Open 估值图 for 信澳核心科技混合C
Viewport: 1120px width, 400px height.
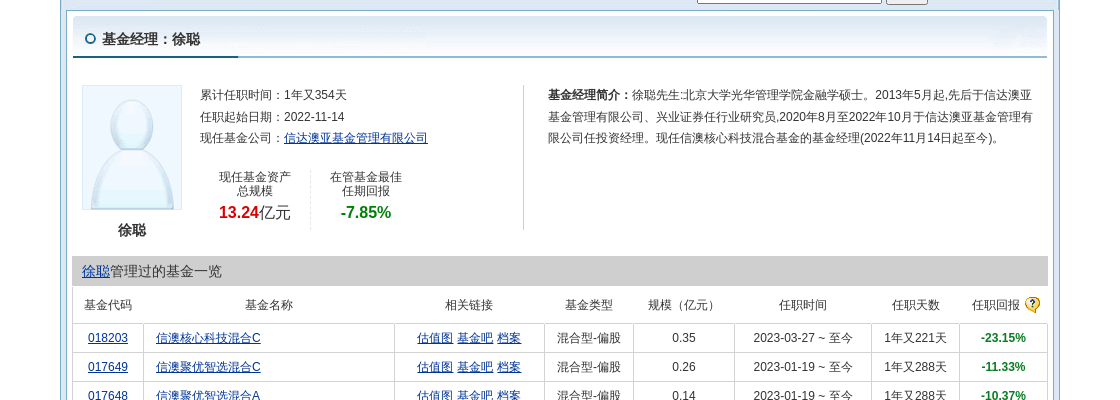tap(435, 338)
